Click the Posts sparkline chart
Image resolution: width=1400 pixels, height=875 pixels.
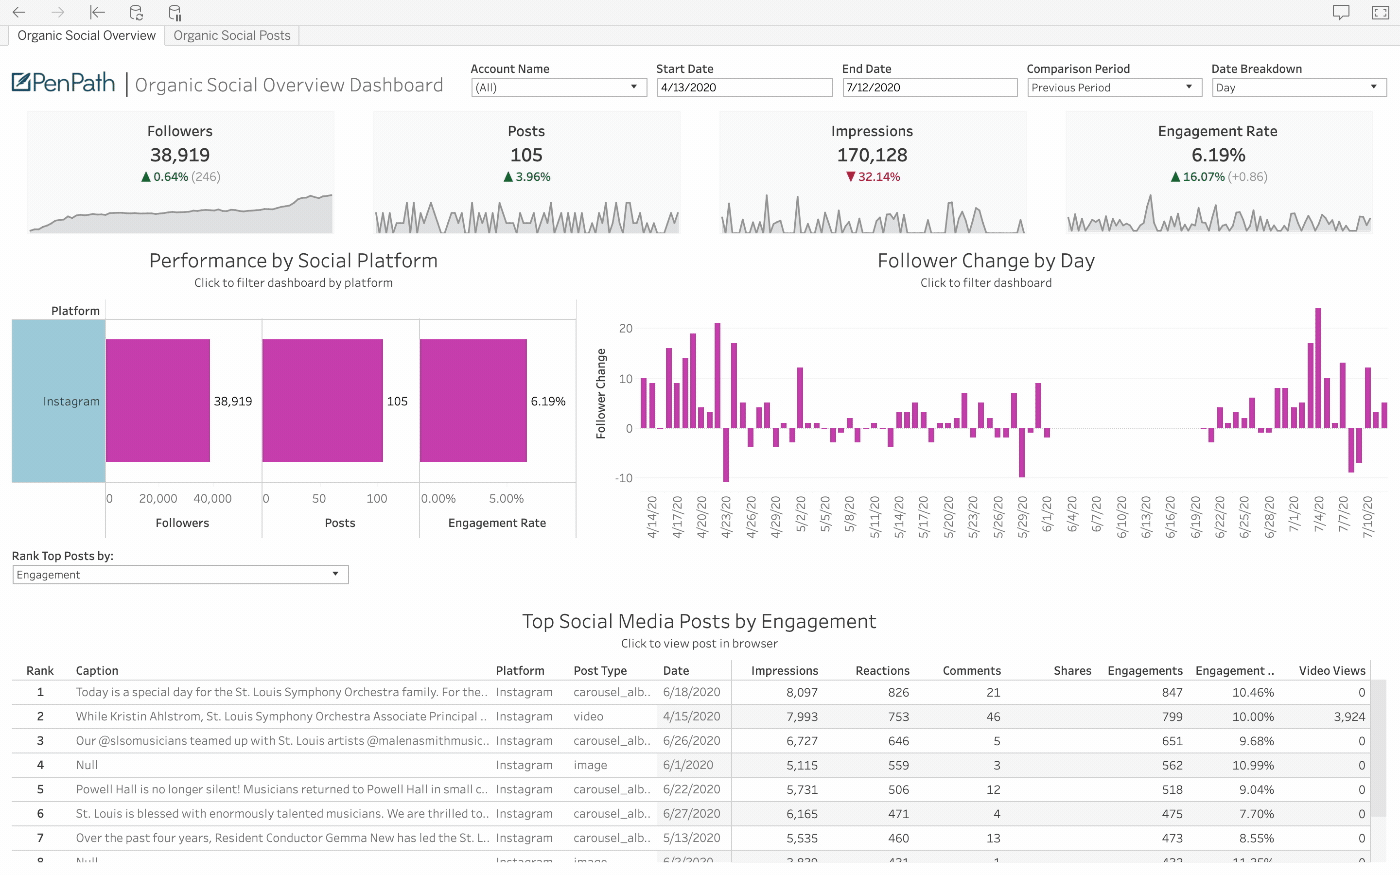(x=527, y=216)
